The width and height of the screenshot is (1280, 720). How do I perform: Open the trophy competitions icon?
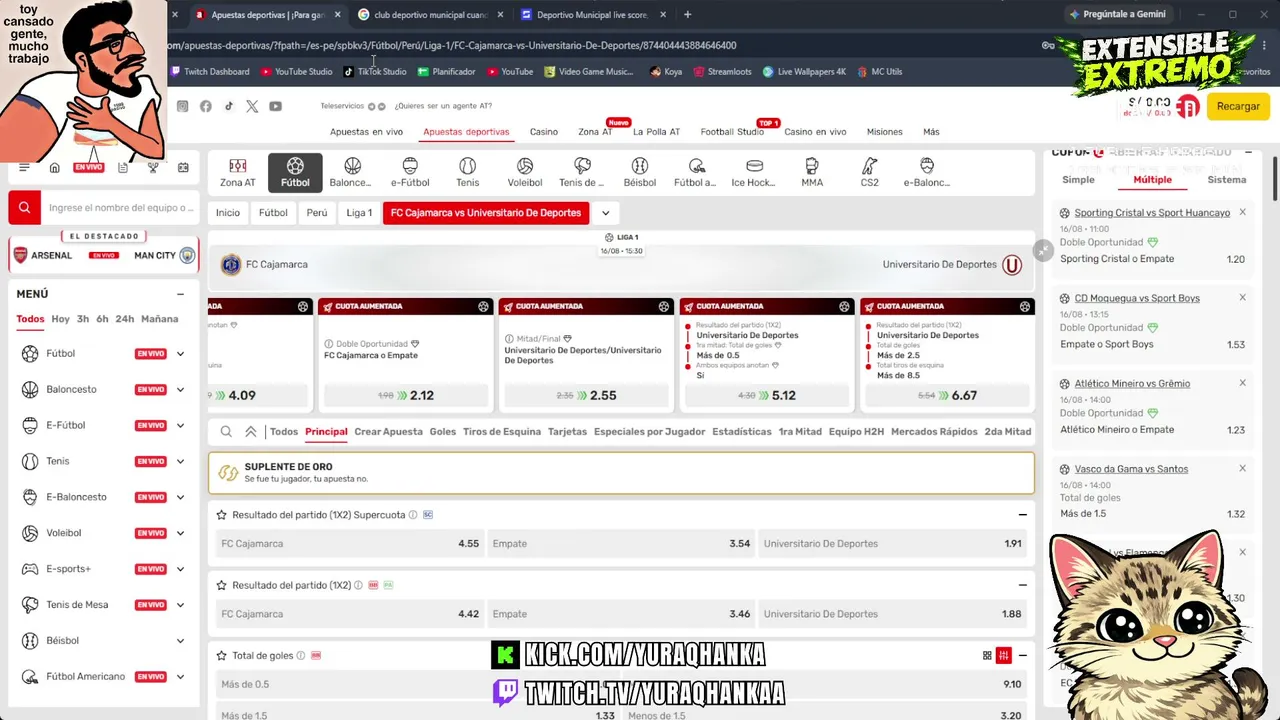pos(153,167)
